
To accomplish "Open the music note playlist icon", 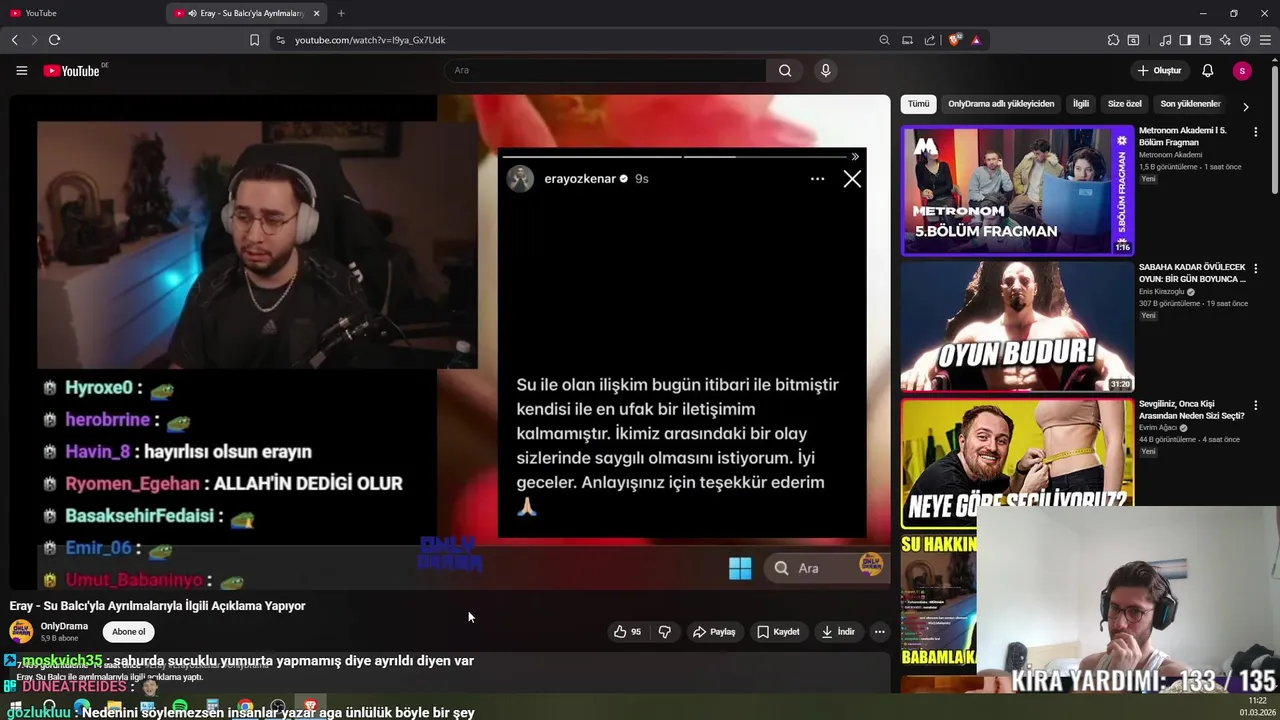I will coord(1165,40).
